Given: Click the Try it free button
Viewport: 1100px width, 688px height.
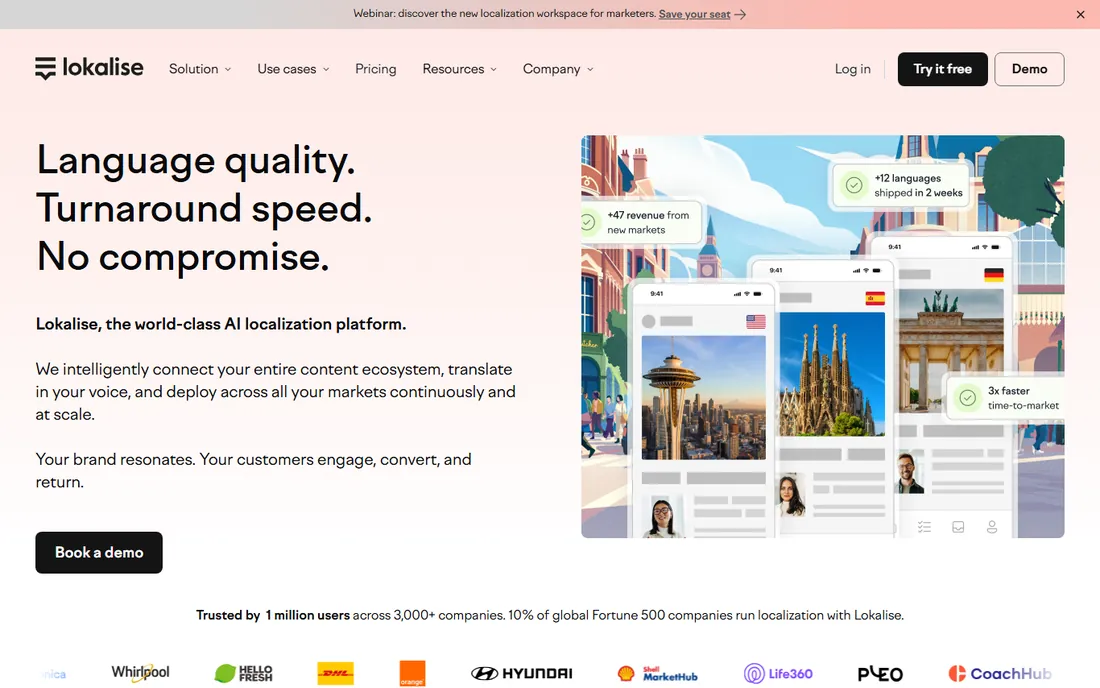Looking at the screenshot, I should (x=942, y=69).
